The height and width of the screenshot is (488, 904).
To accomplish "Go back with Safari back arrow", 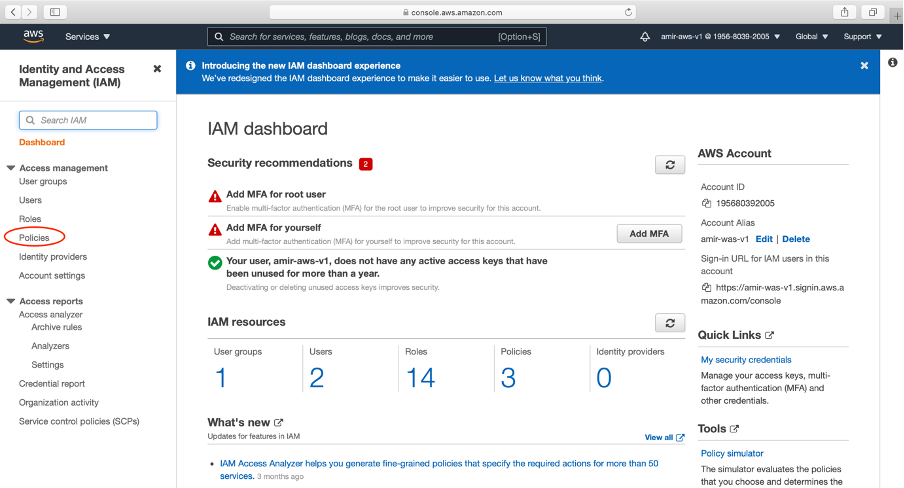I will click(13, 12).
